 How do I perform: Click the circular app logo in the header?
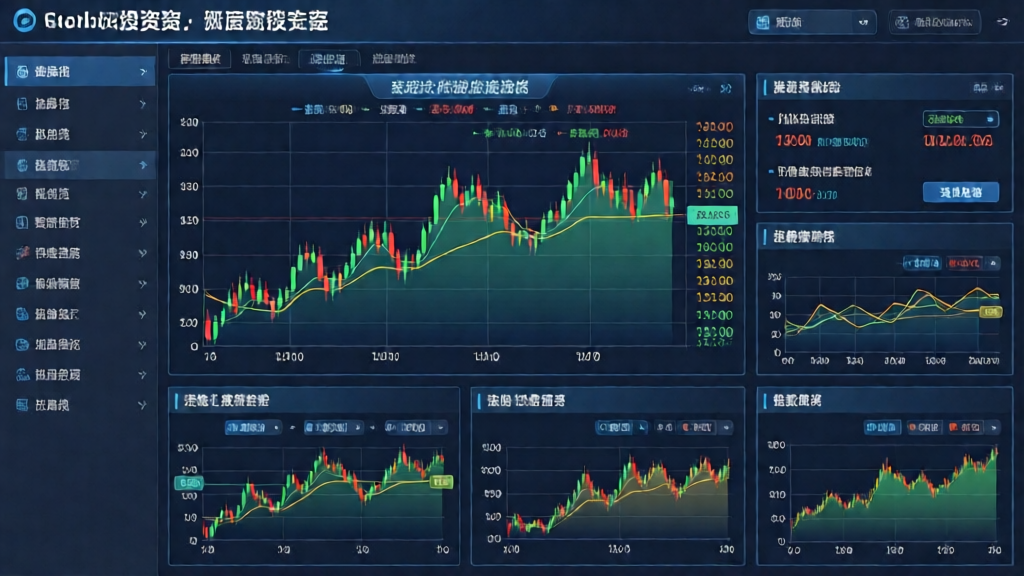[22, 21]
